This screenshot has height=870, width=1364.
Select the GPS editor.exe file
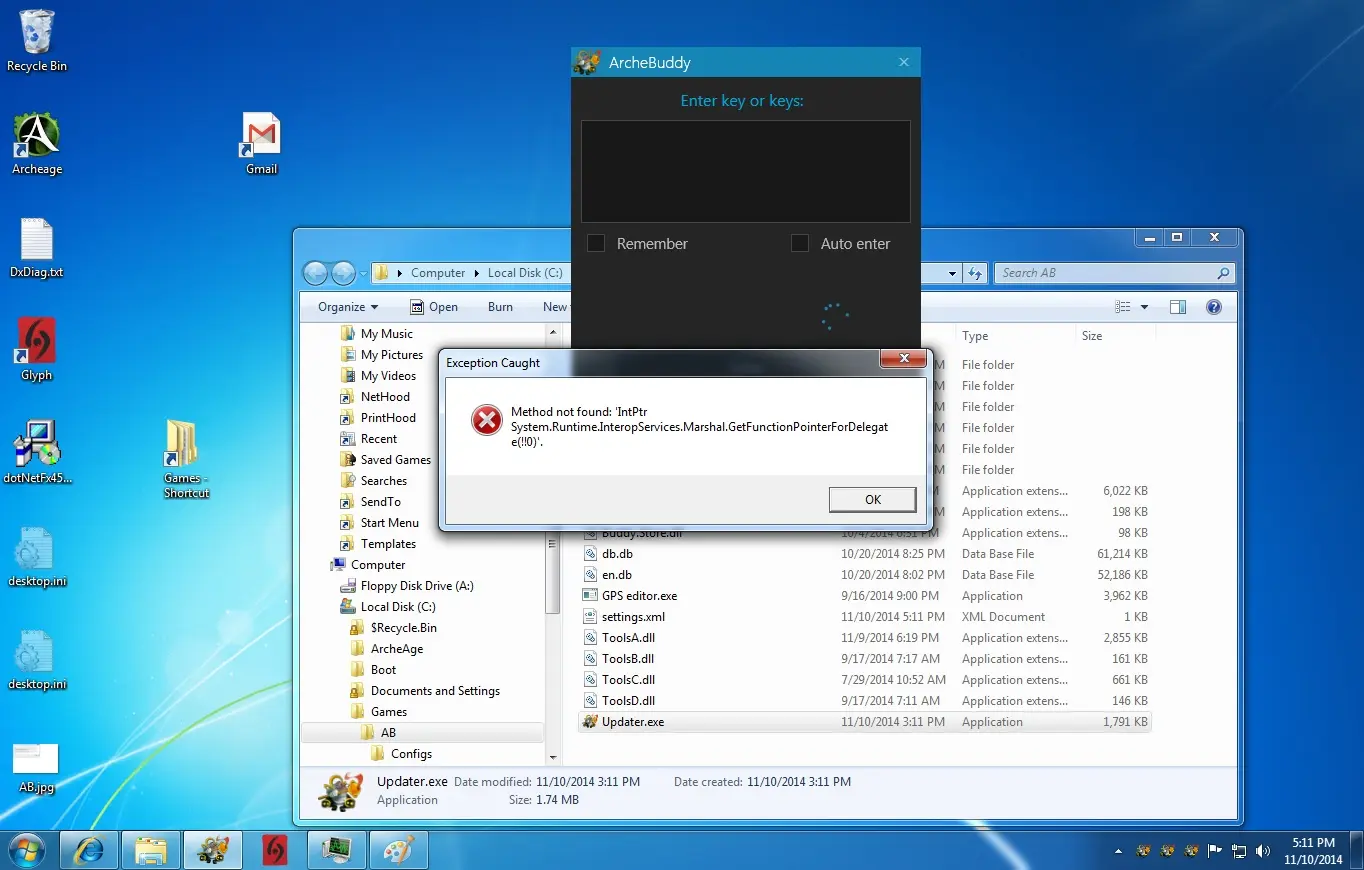pyautogui.click(x=639, y=596)
